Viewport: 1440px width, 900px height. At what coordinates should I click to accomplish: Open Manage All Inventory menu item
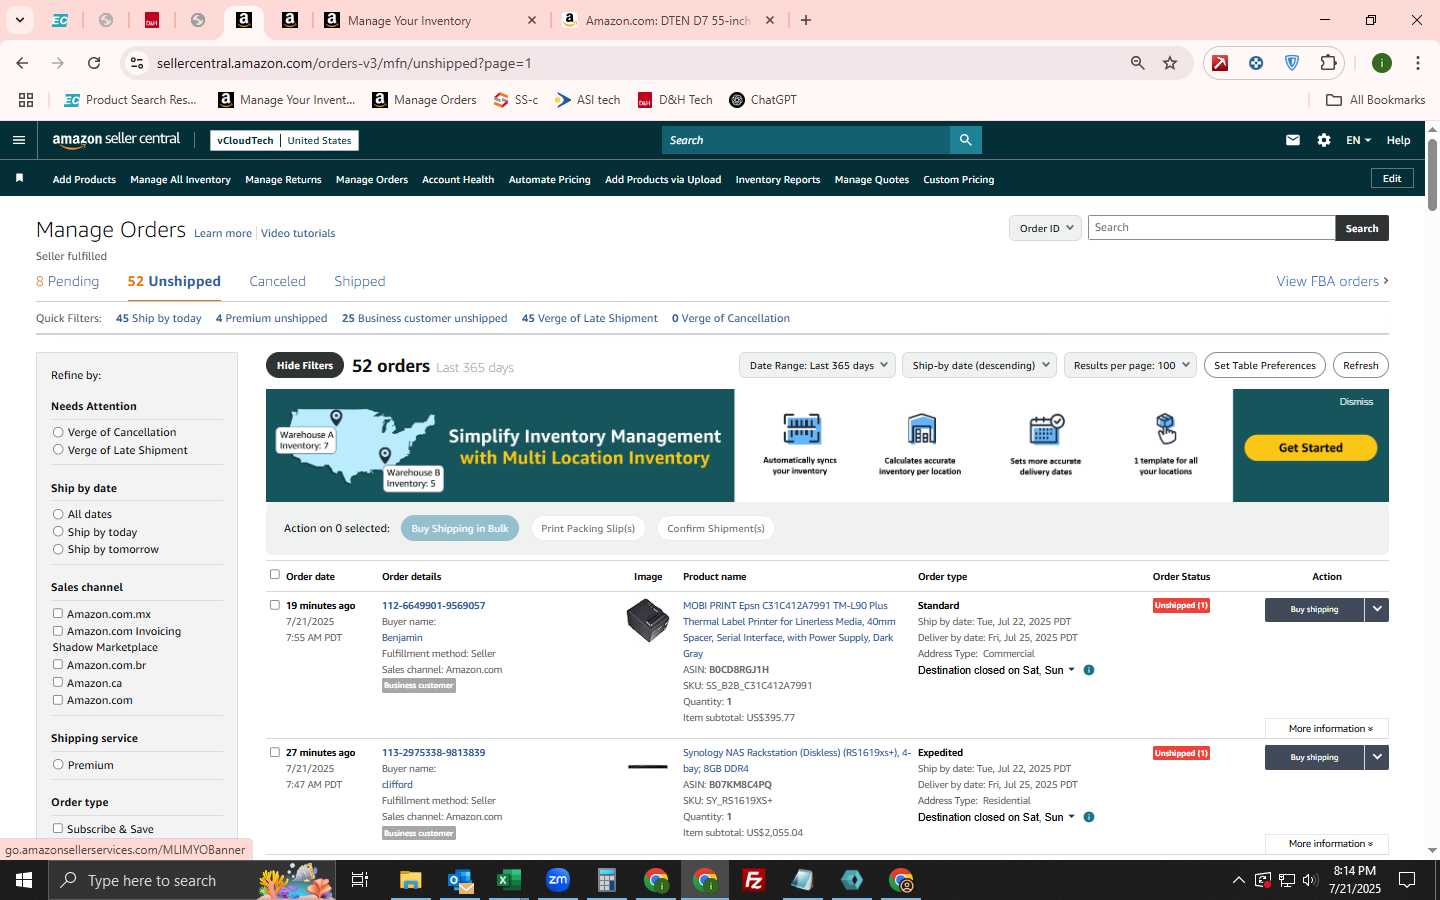pos(180,179)
